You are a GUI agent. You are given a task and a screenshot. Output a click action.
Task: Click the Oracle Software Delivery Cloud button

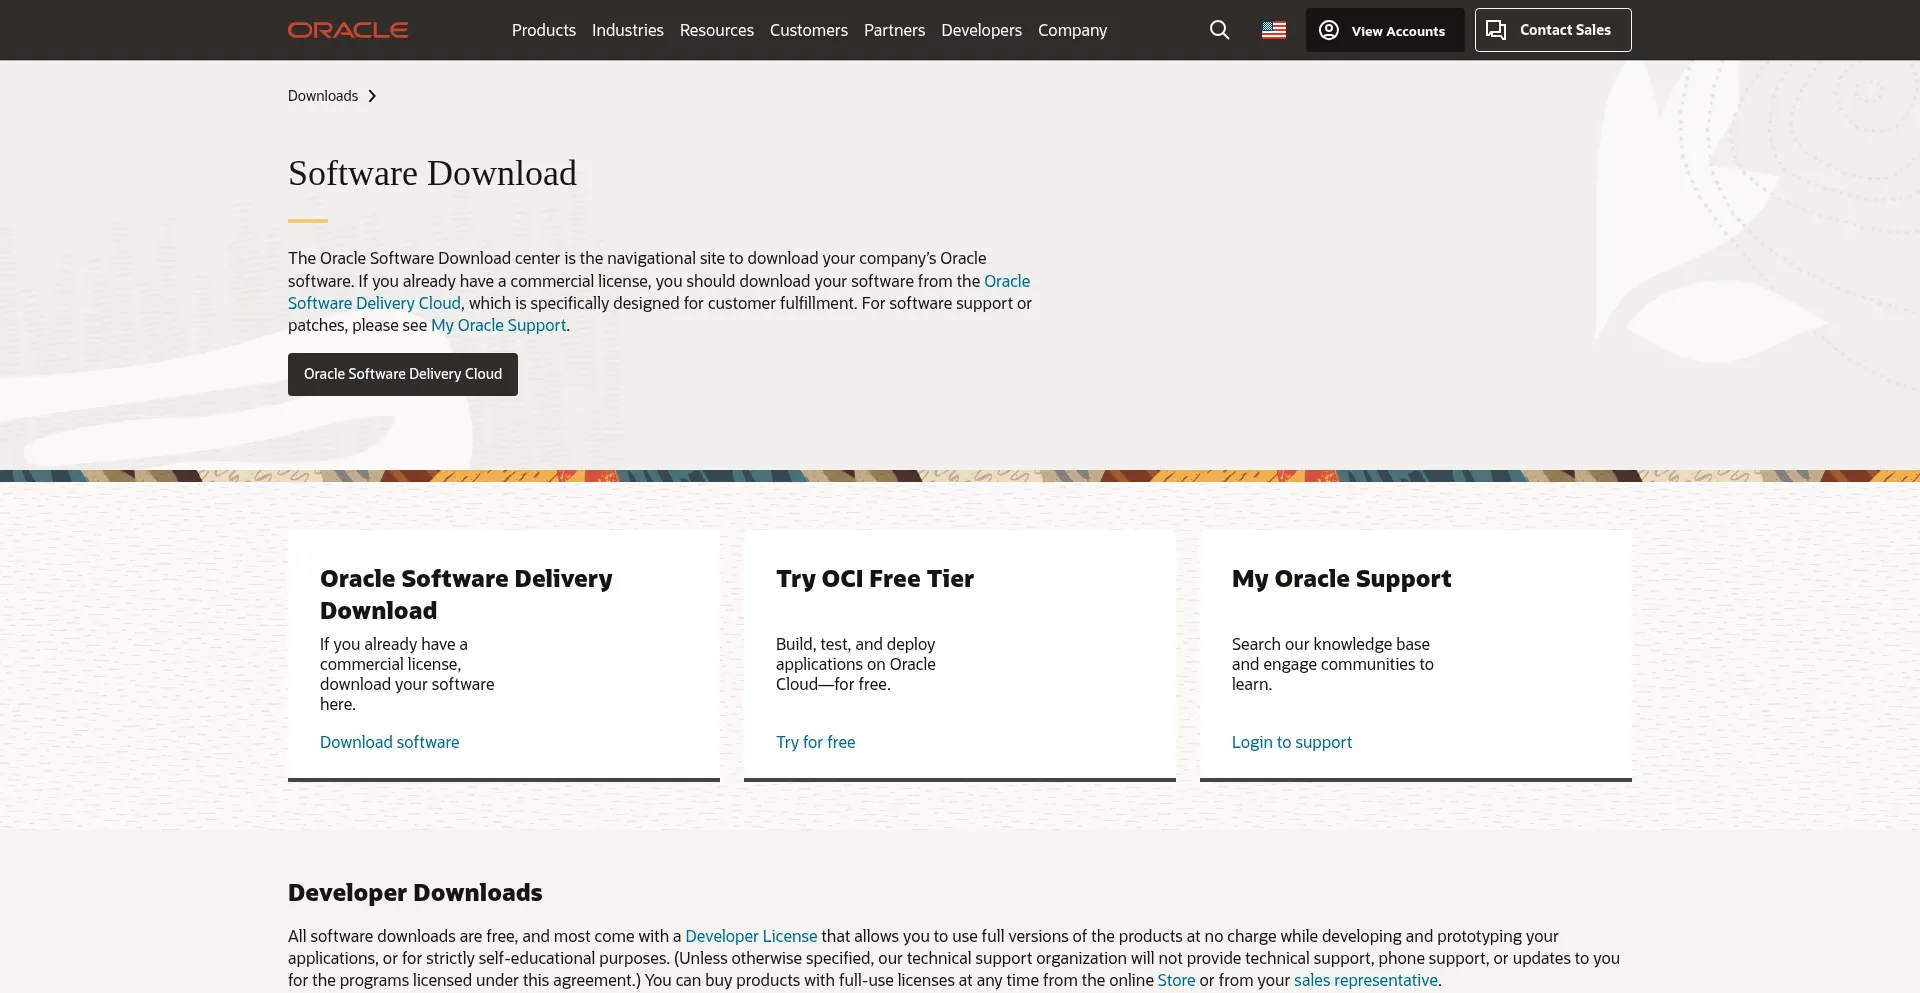[403, 374]
